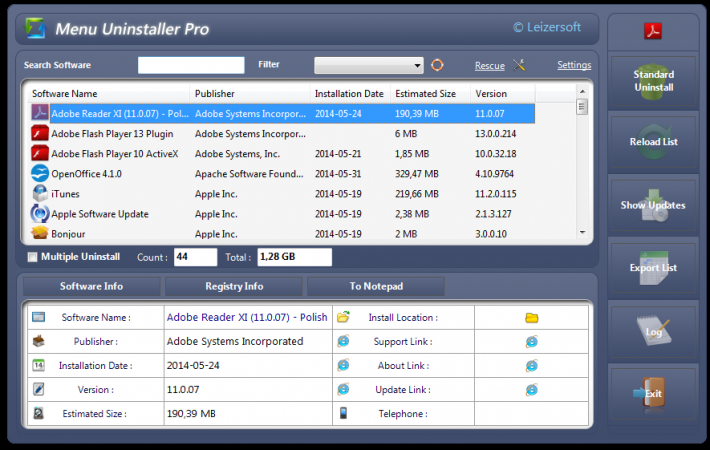Click the telephone icon beside Telephone label
The width and height of the screenshot is (710, 450).
(x=343, y=413)
